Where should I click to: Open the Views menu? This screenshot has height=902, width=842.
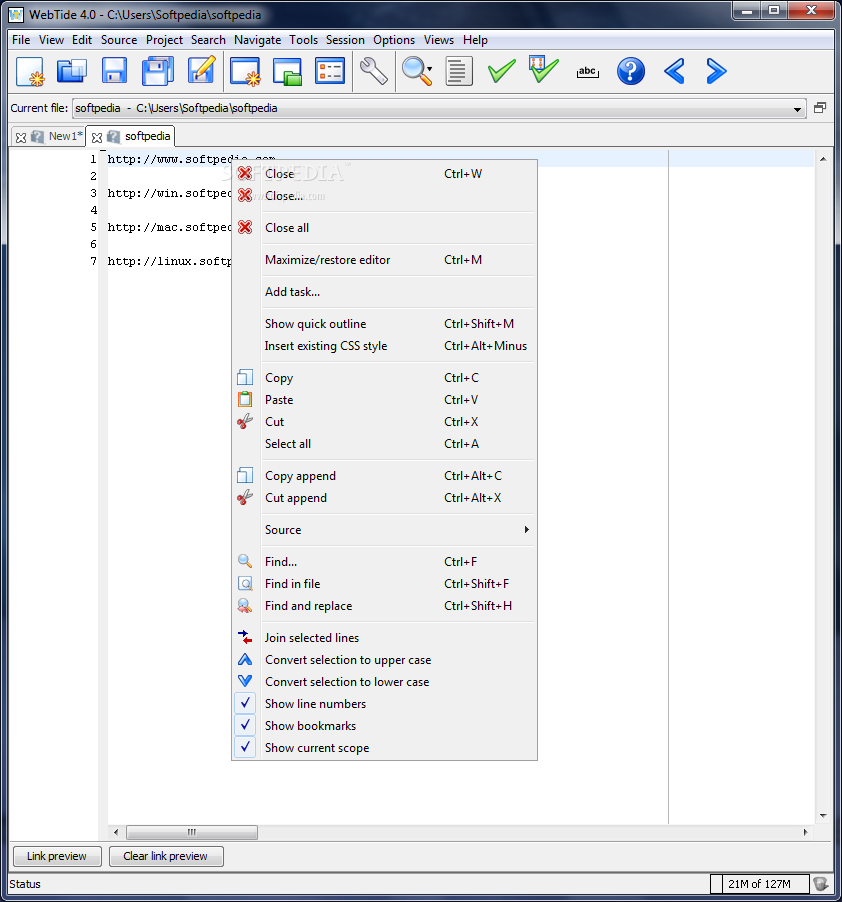[439, 40]
